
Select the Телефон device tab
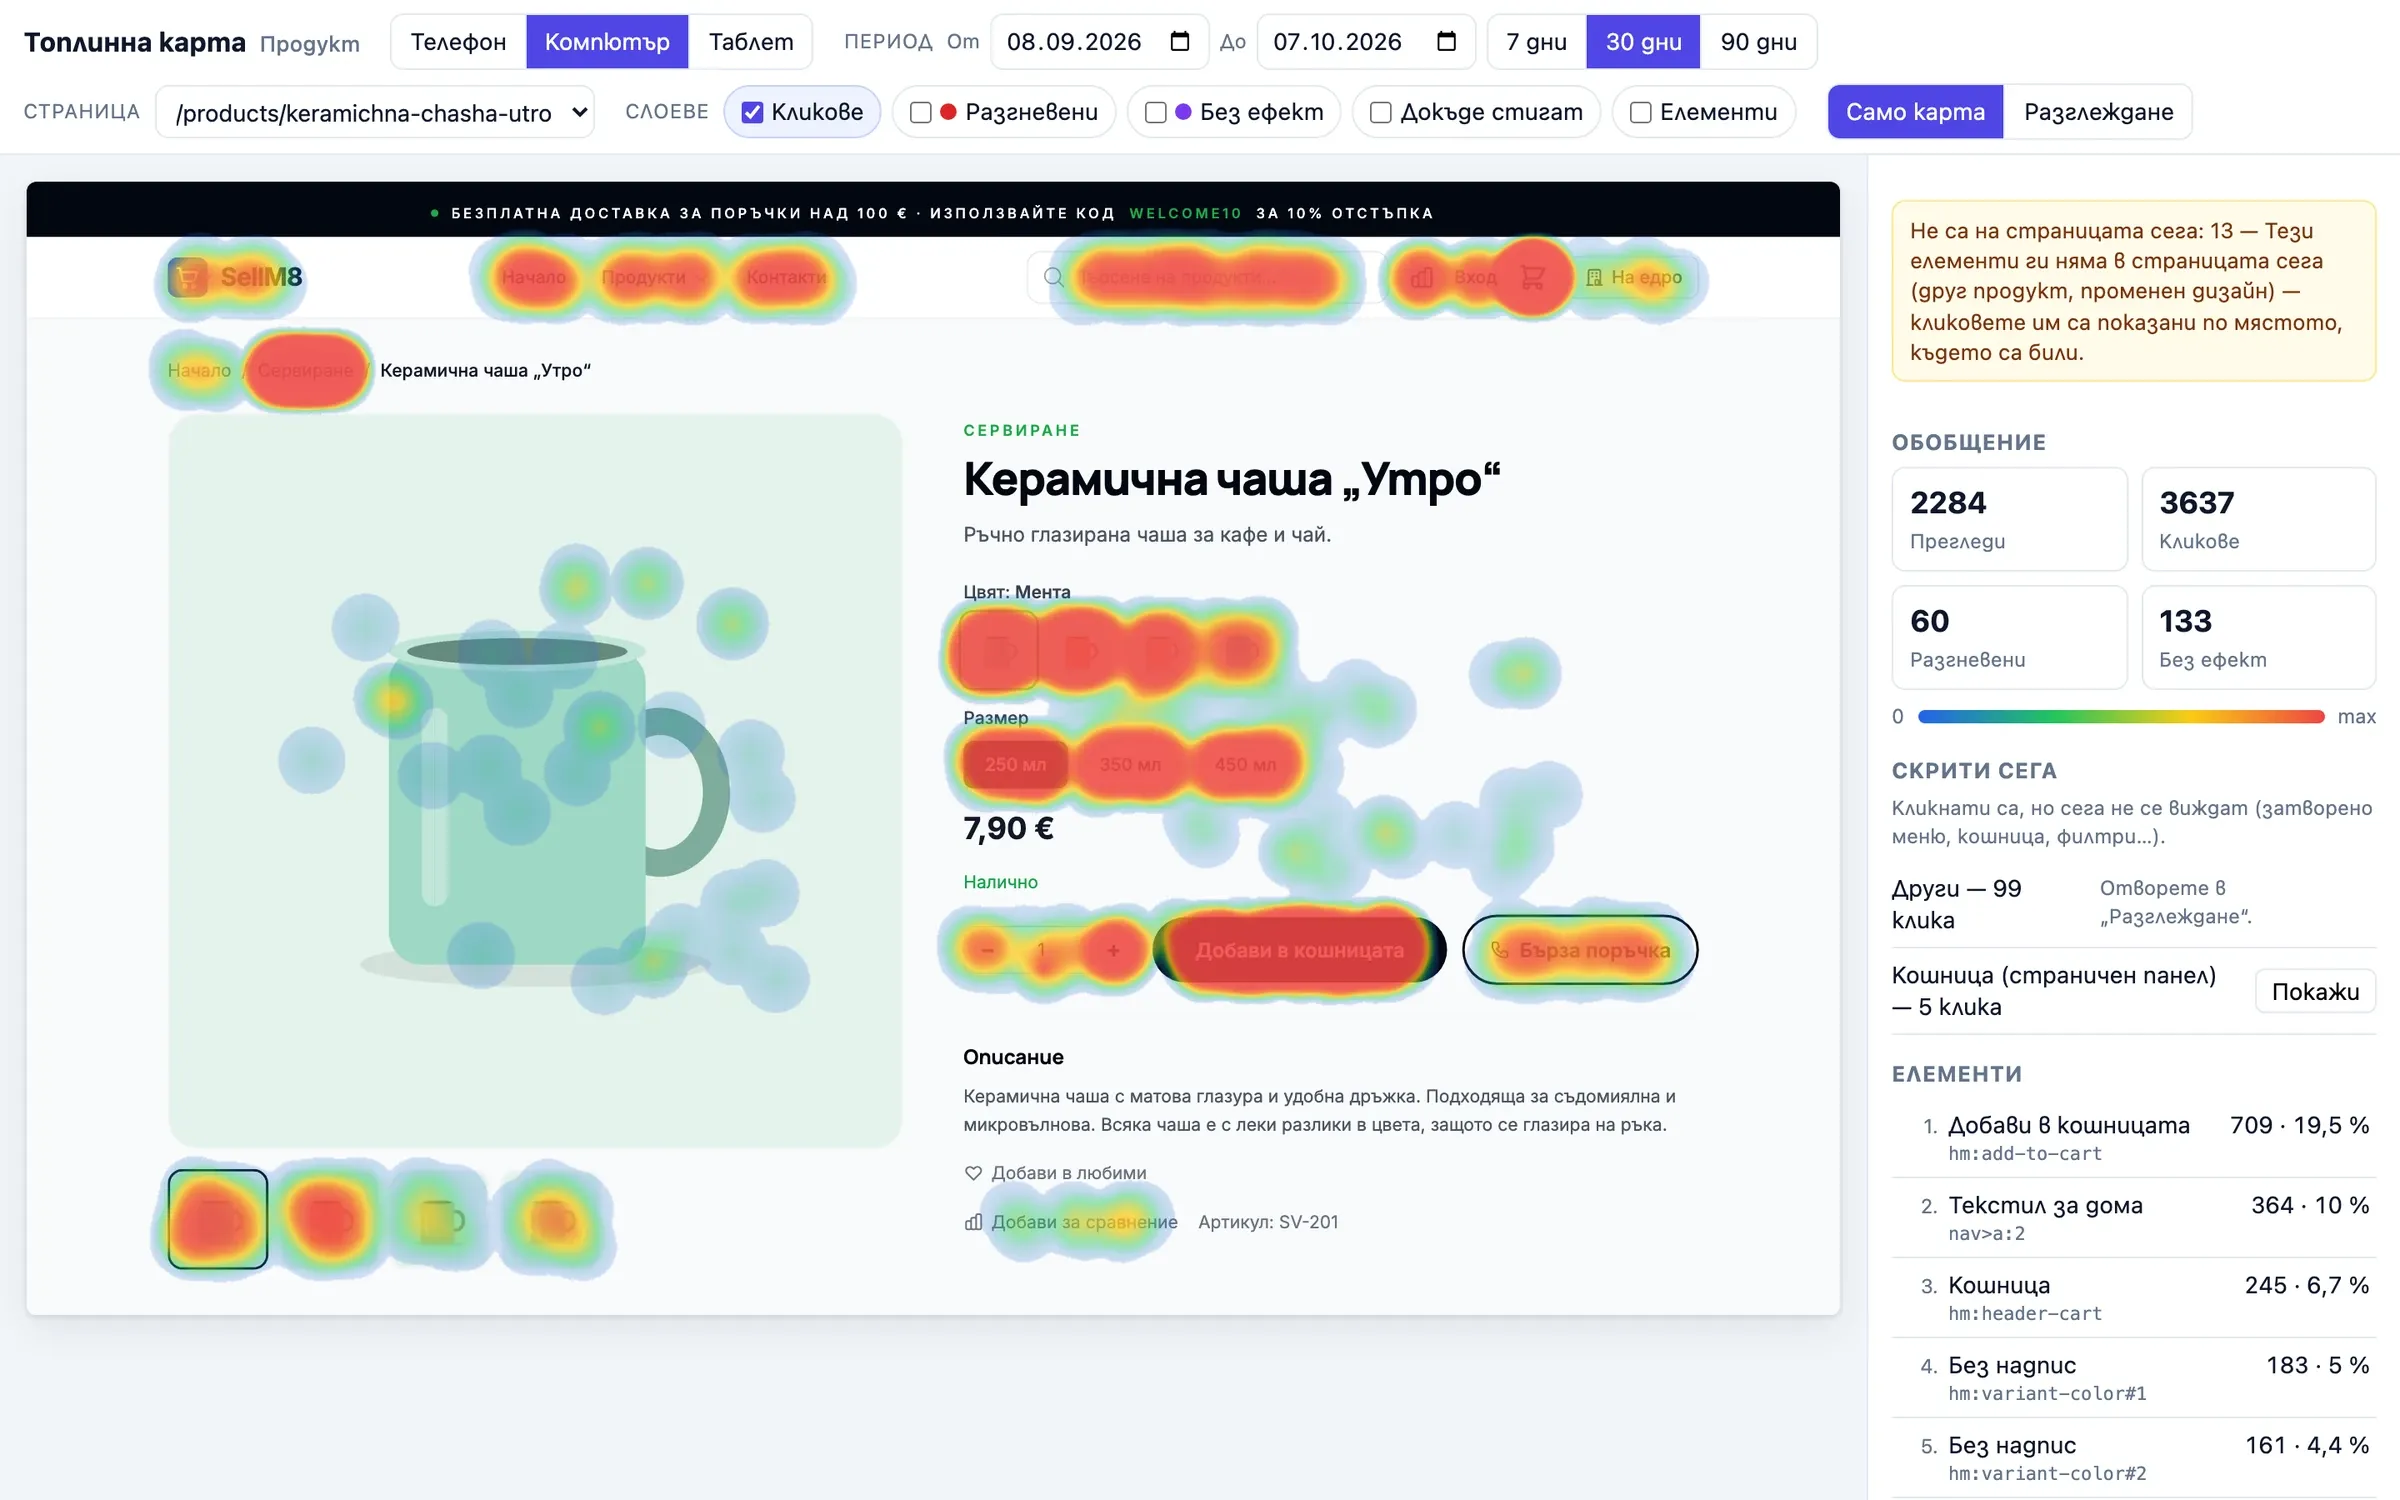pos(458,42)
